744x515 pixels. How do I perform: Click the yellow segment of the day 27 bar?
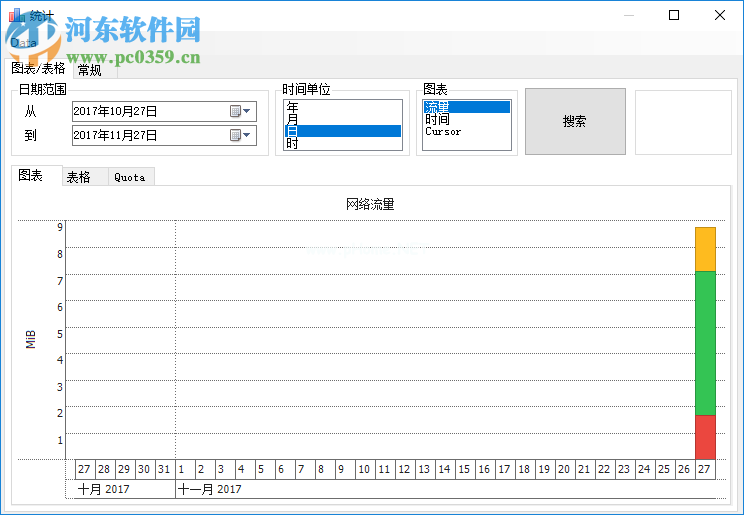click(705, 249)
